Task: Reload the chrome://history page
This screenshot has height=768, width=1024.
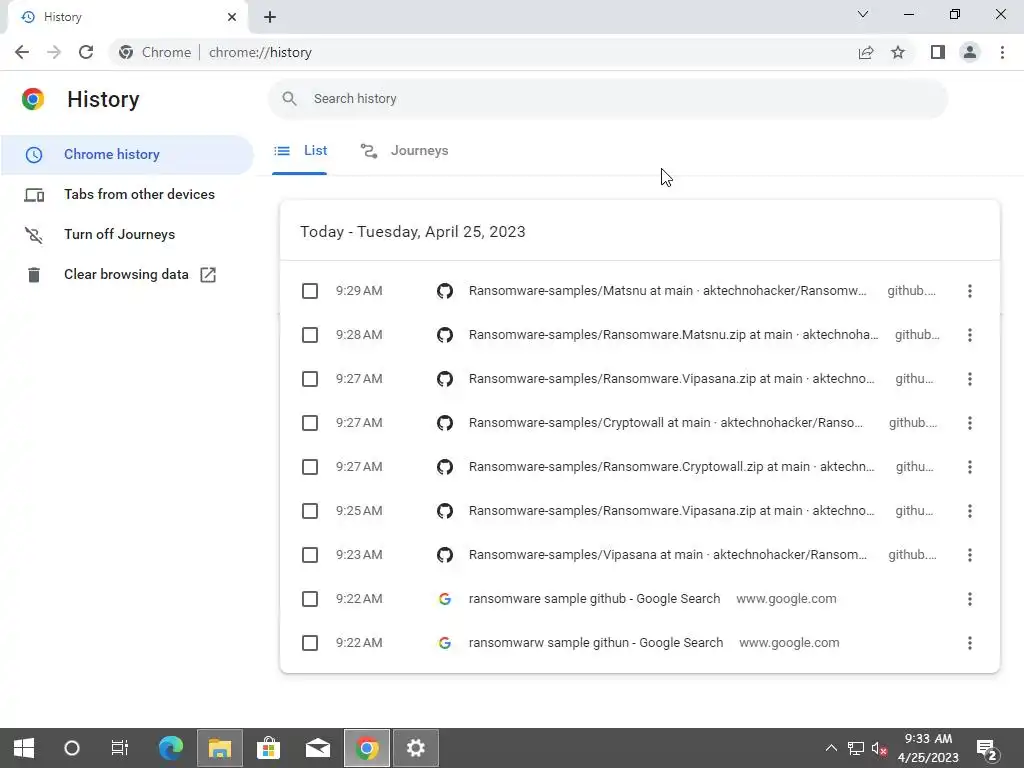Action: click(x=86, y=52)
